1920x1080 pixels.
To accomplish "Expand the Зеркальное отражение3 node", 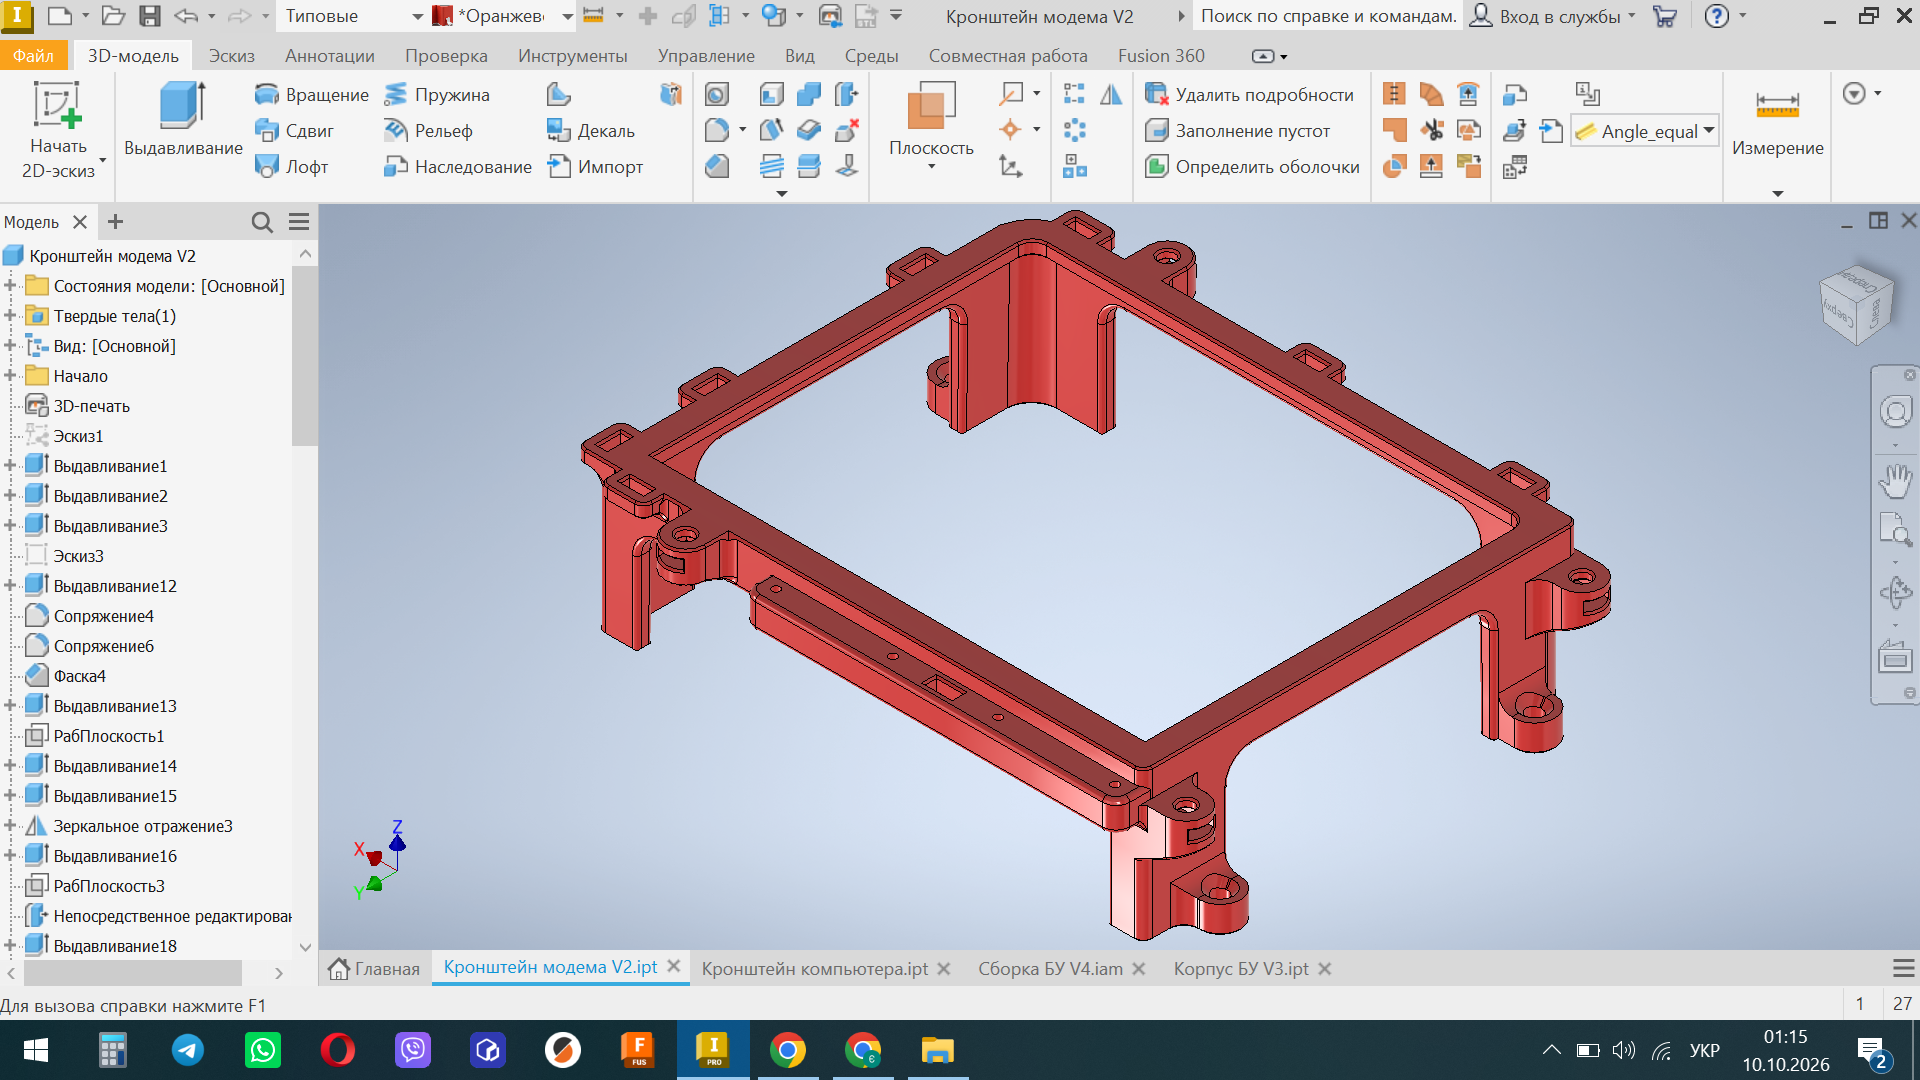I will [x=9, y=826].
